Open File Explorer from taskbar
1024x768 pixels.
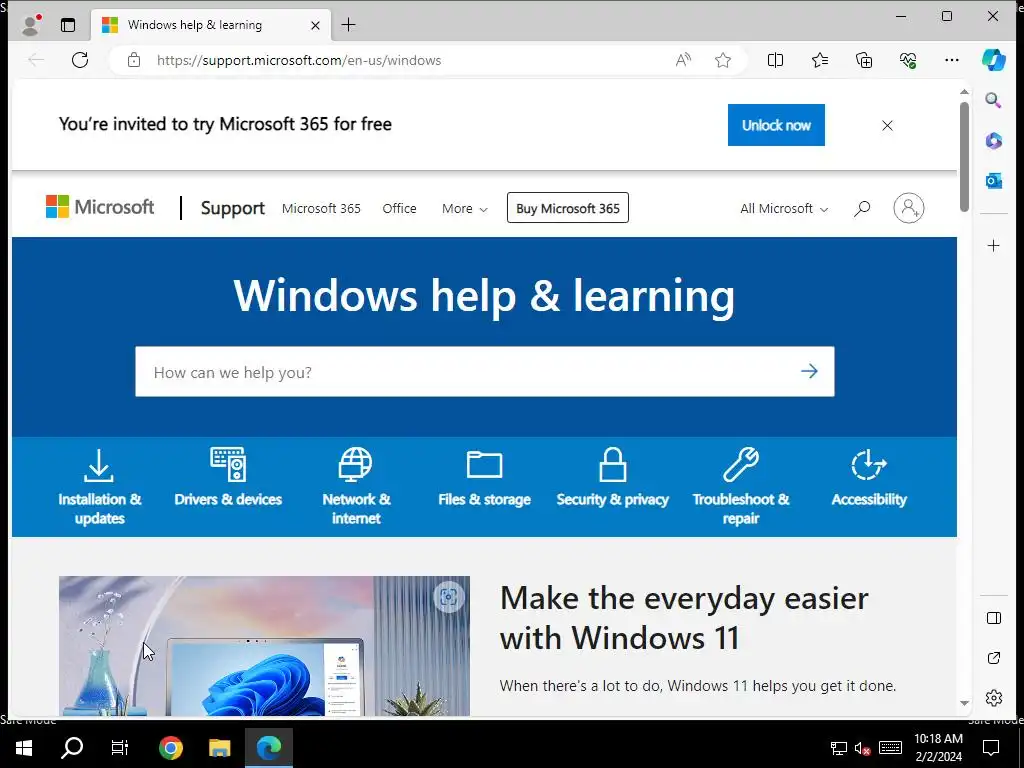219,747
